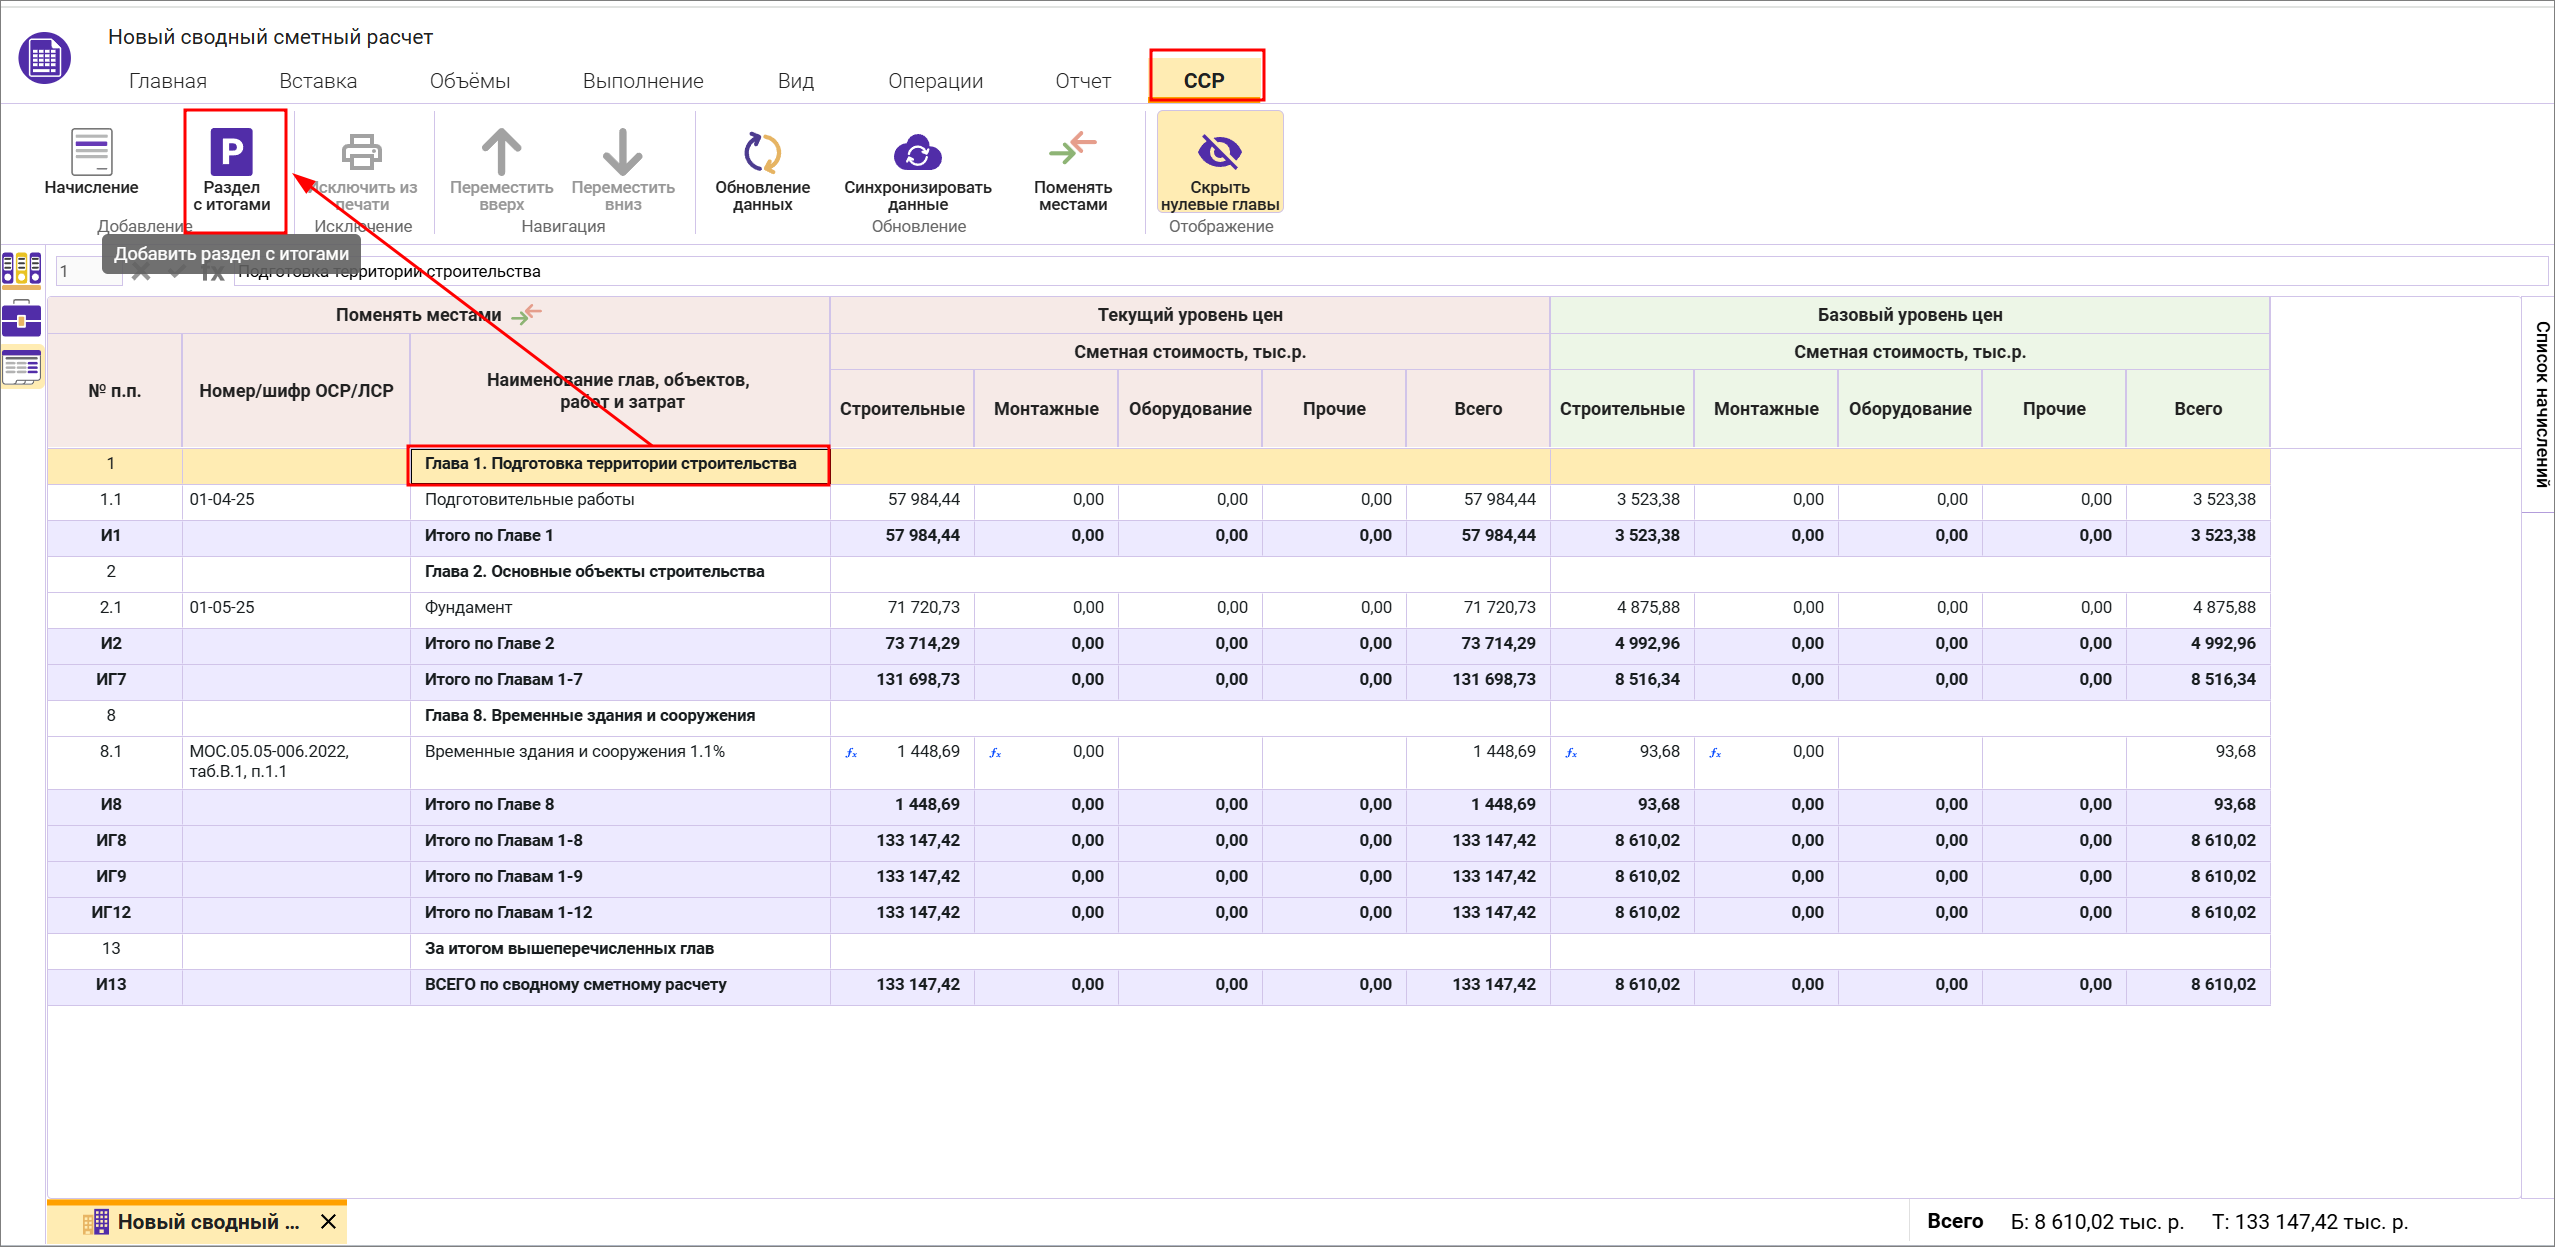Viewport: 2555px width, 1247px height.
Task: Open the Главная ribbon tab
Action: pos(167,81)
